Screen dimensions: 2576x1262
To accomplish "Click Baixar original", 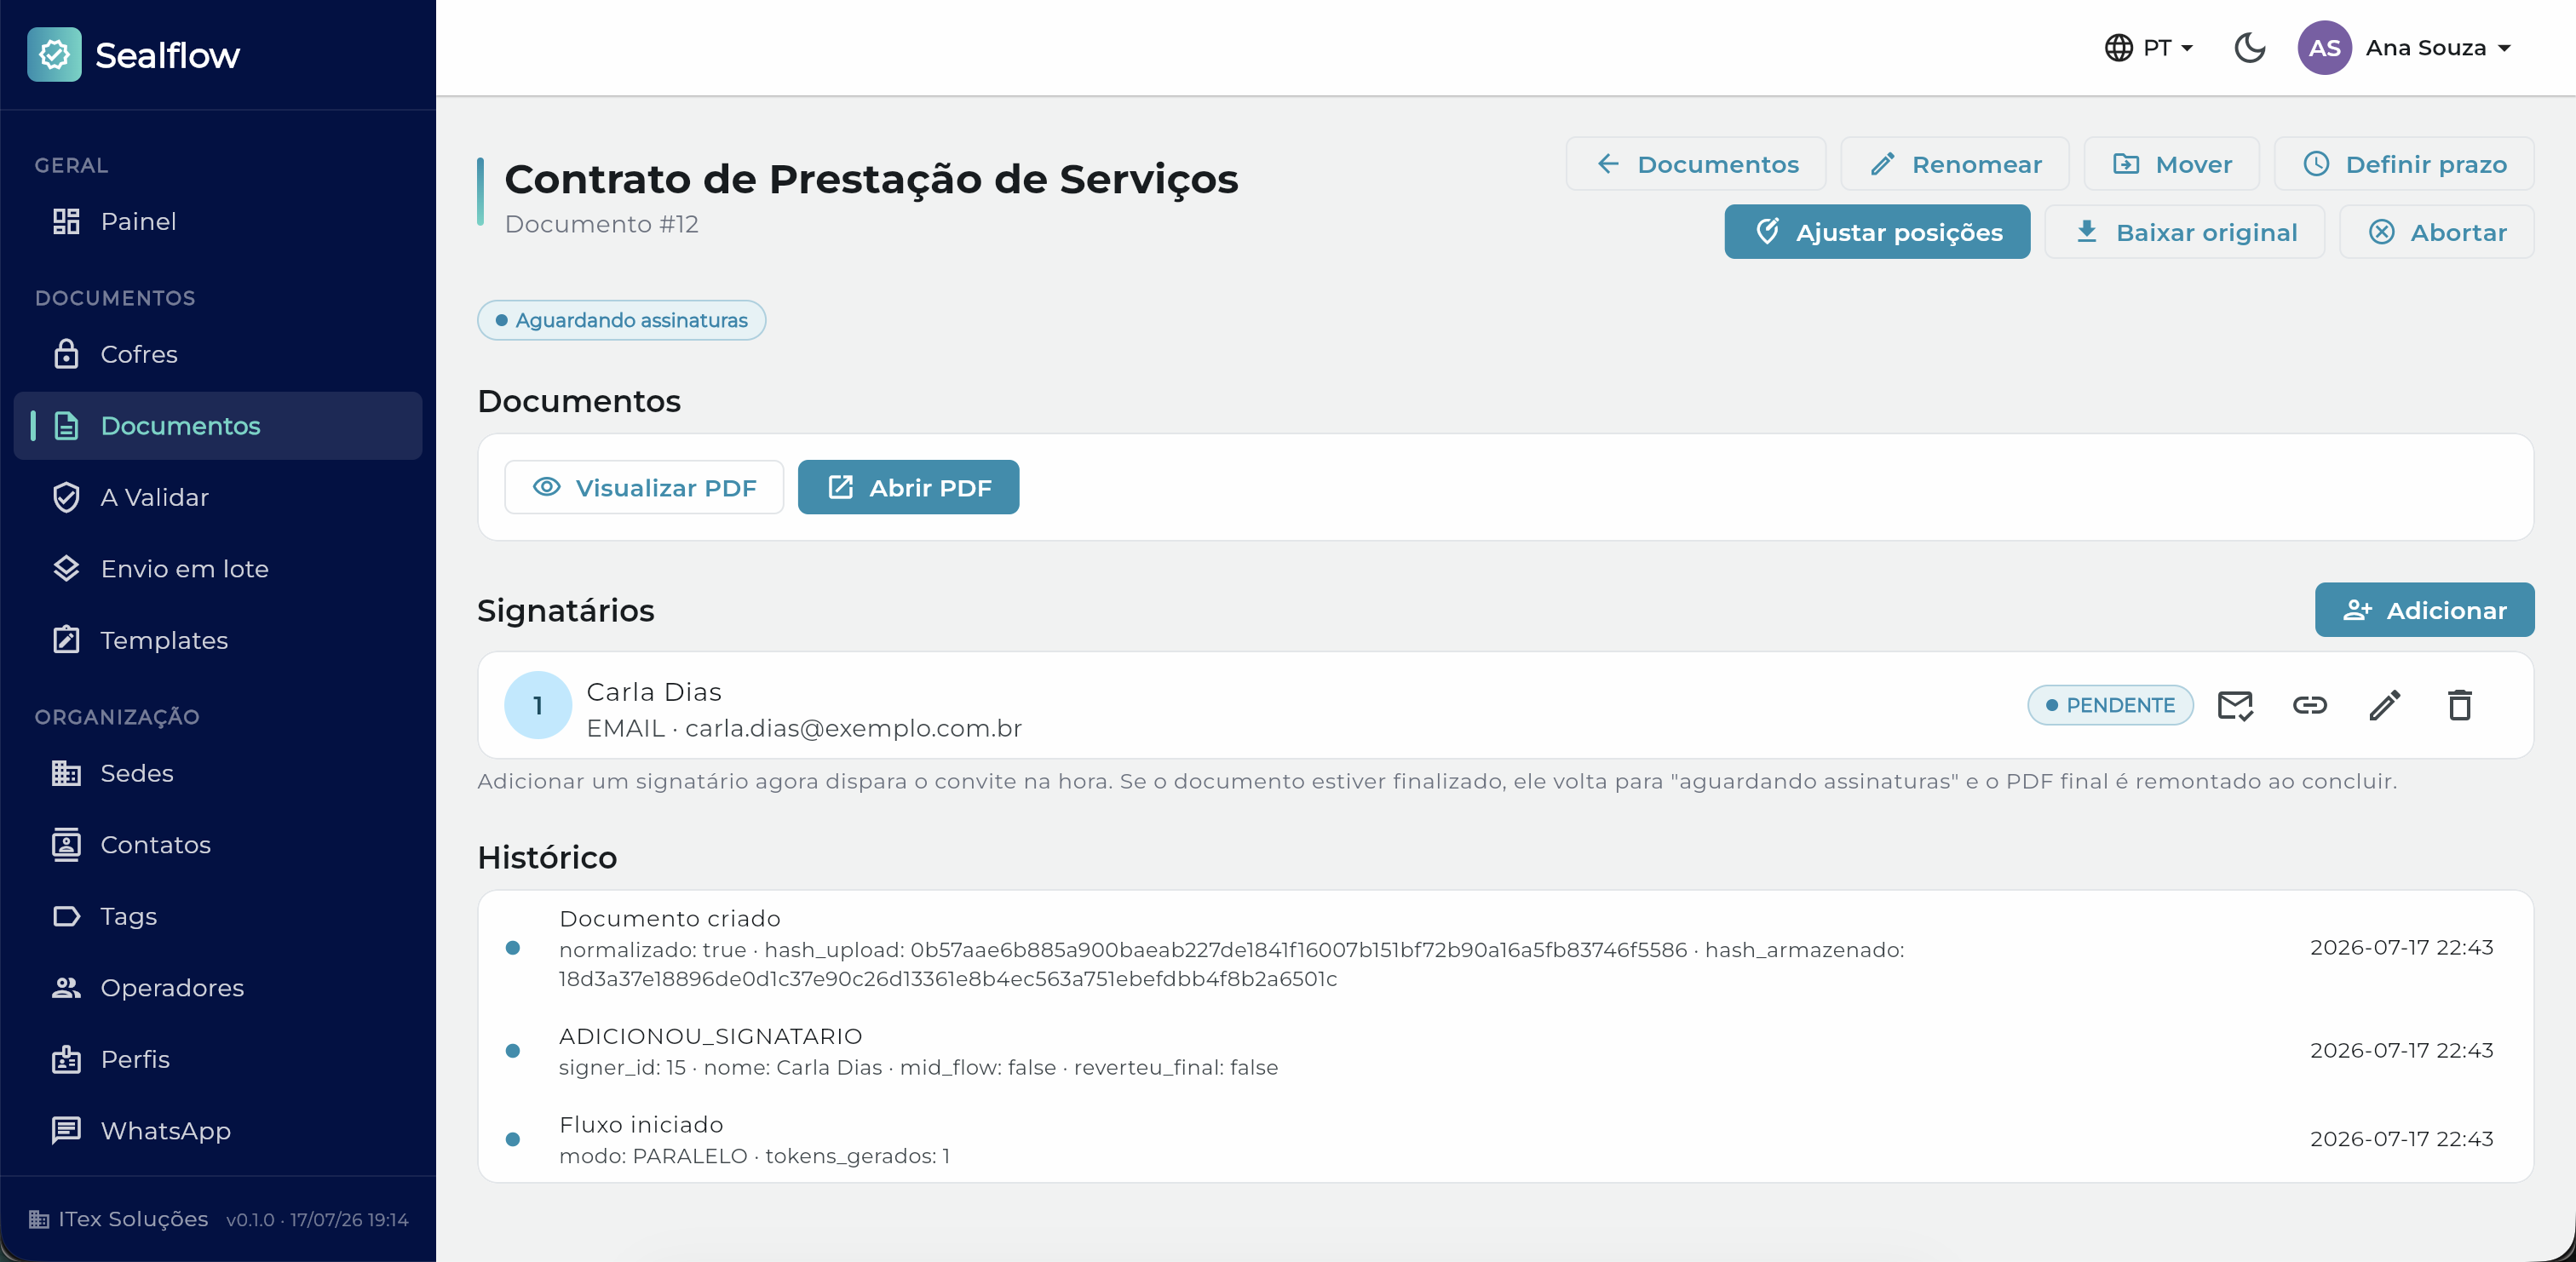I will point(2185,232).
